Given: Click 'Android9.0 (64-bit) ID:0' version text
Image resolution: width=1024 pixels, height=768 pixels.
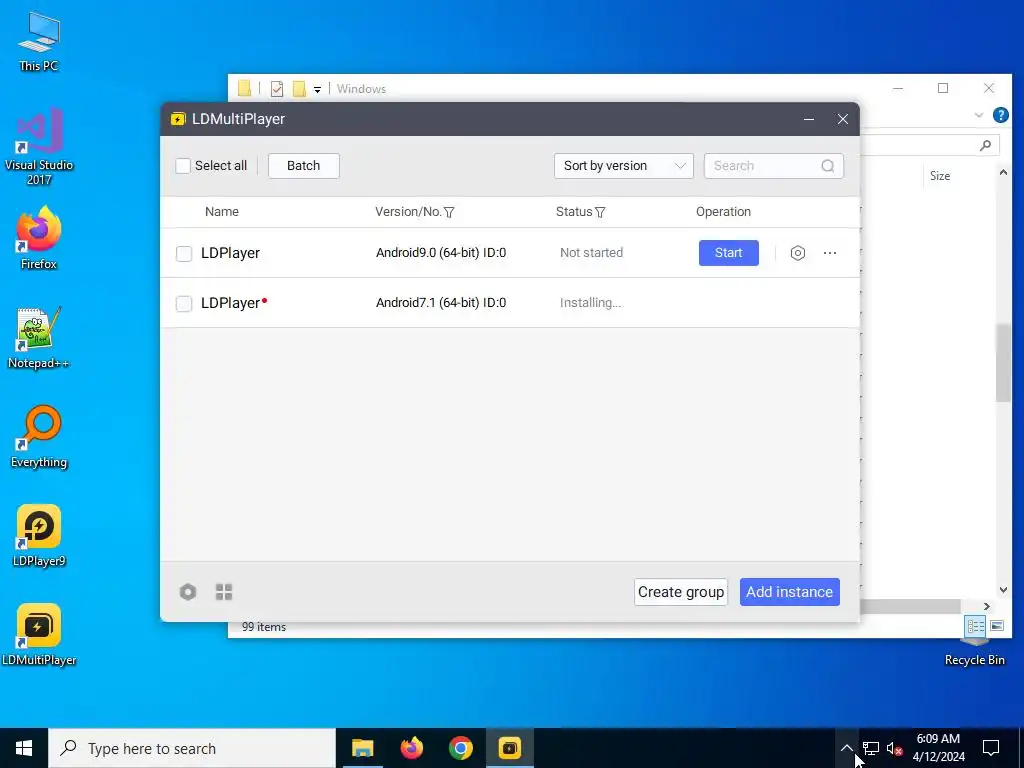Looking at the screenshot, I should click(441, 253).
